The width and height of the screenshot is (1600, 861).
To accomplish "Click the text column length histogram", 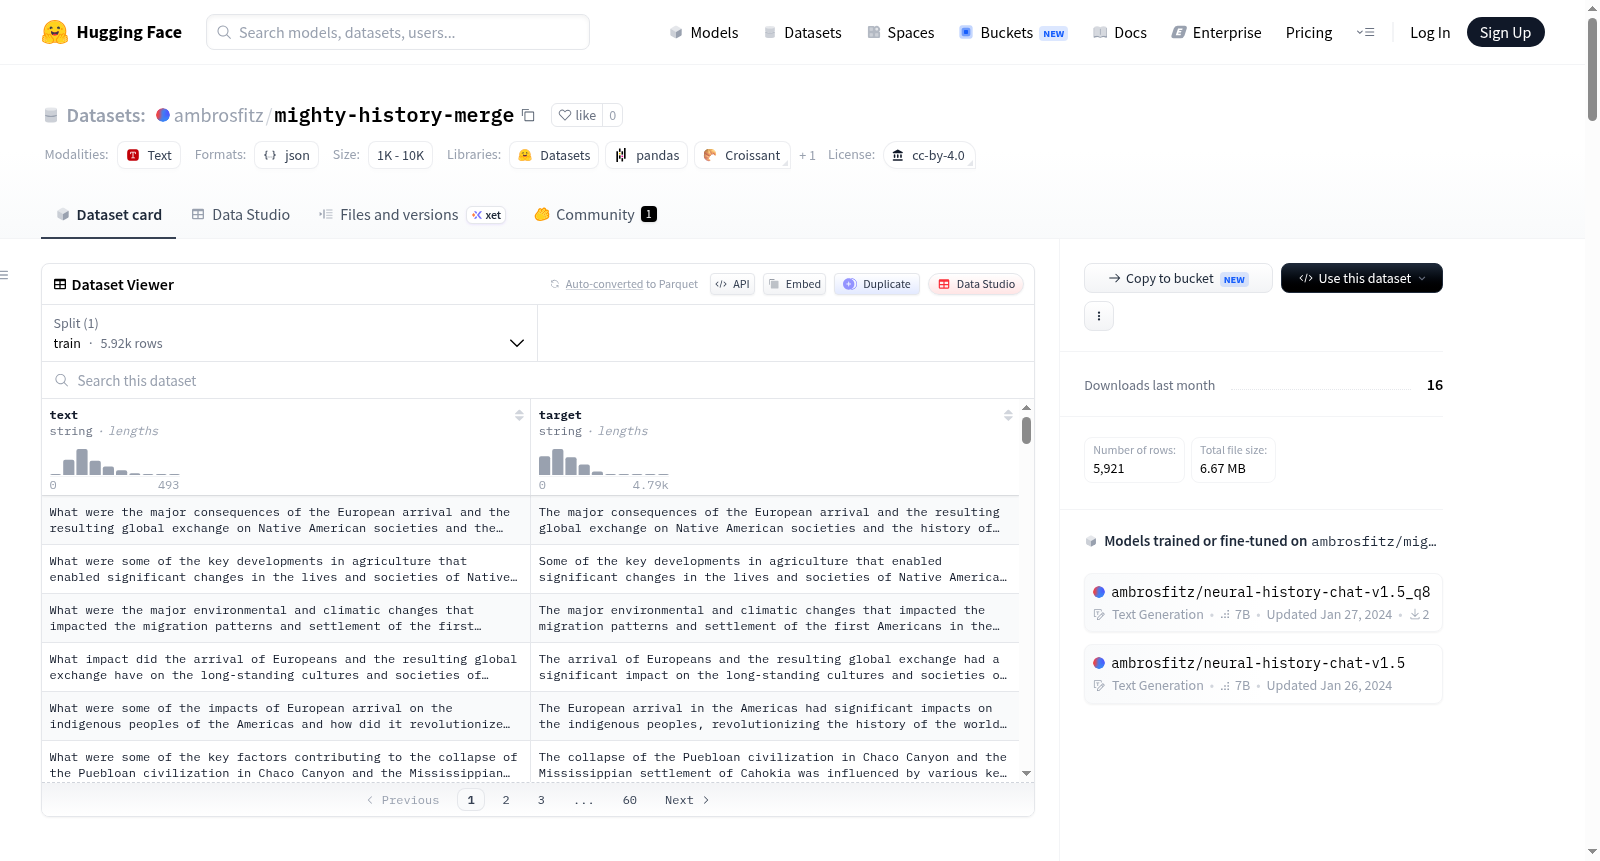I will (115, 461).
